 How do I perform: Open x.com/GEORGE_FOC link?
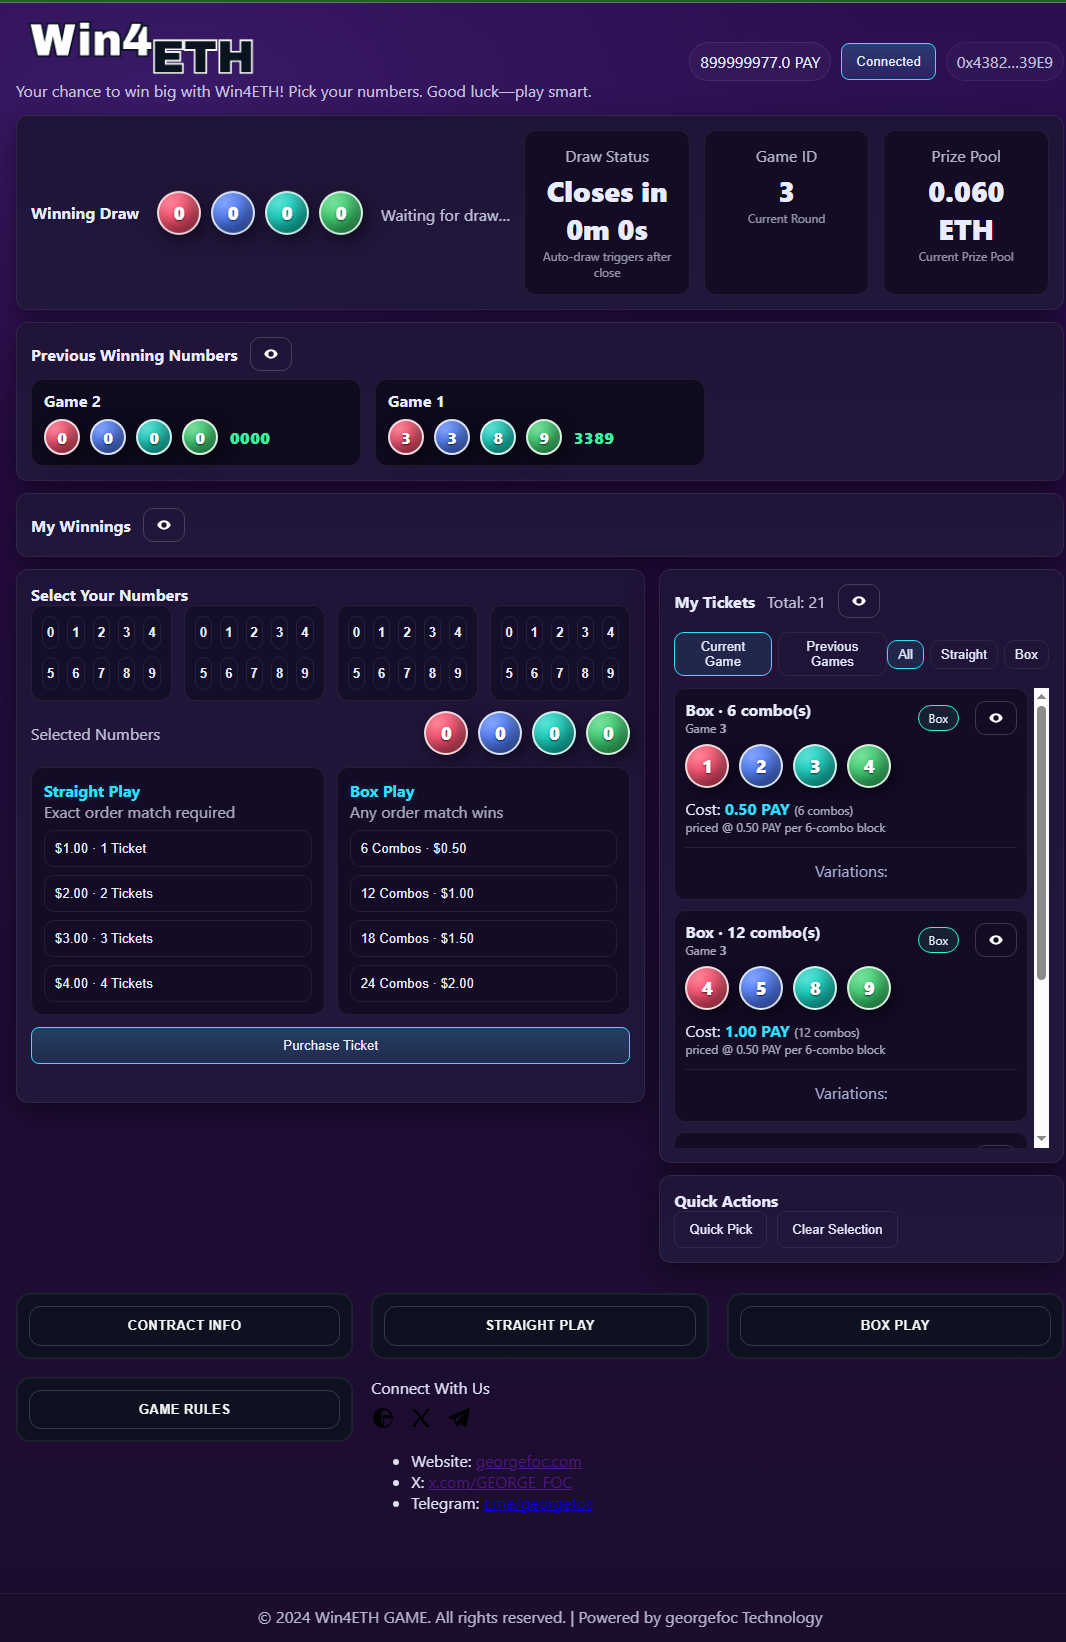point(500,1483)
